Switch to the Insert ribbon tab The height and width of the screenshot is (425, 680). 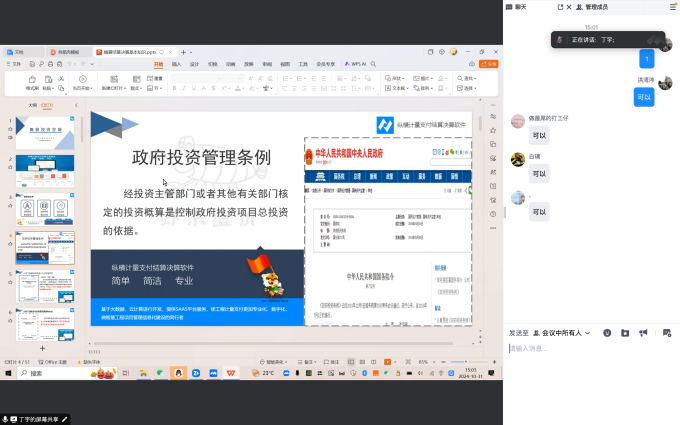pos(177,63)
